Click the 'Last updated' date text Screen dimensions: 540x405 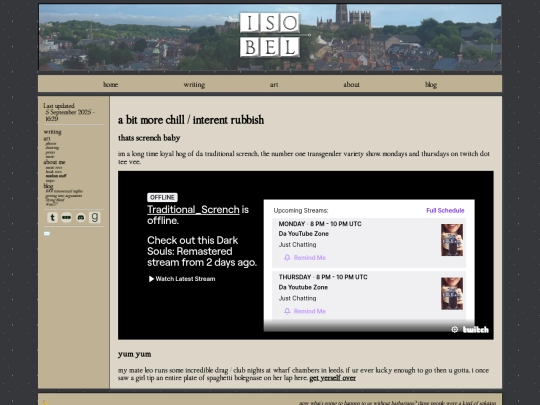point(69,112)
